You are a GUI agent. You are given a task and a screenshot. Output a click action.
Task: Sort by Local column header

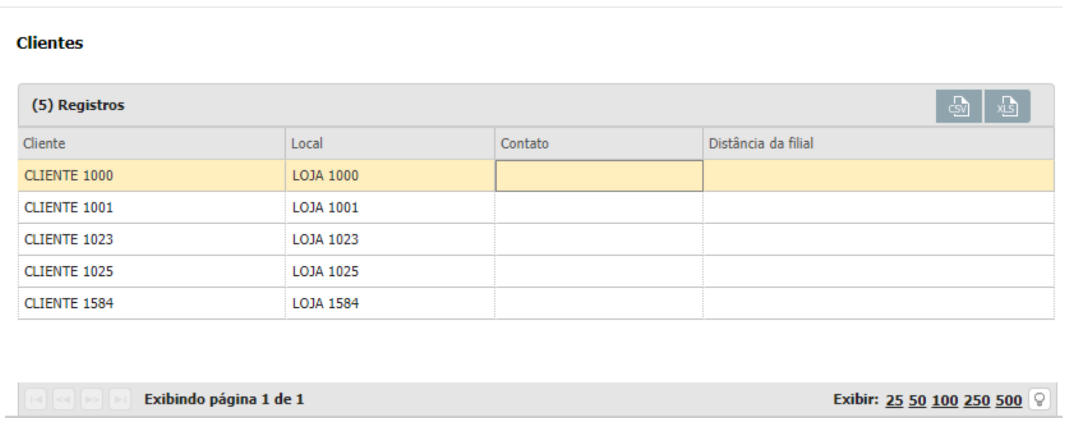(x=307, y=144)
